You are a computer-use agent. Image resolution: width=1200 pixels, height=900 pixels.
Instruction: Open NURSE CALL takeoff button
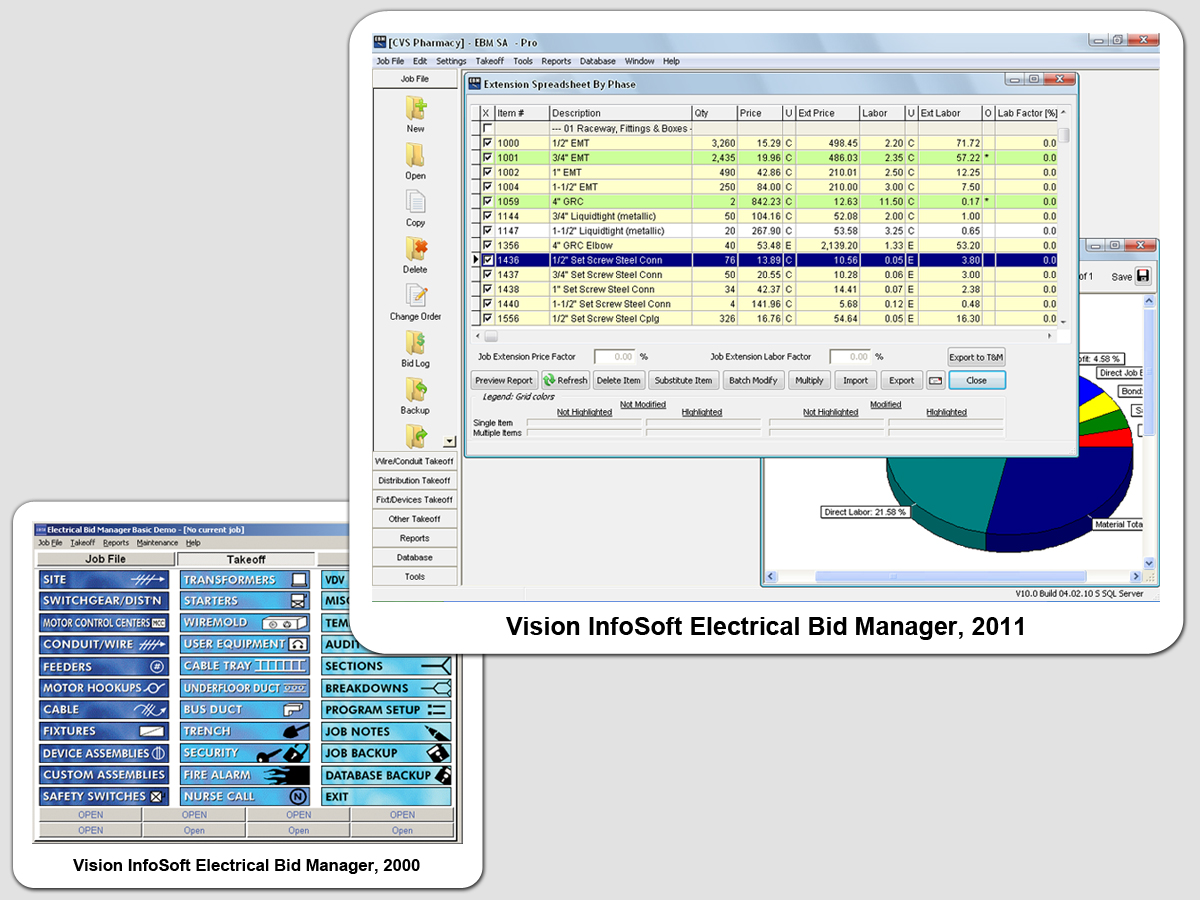click(x=246, y=797)
